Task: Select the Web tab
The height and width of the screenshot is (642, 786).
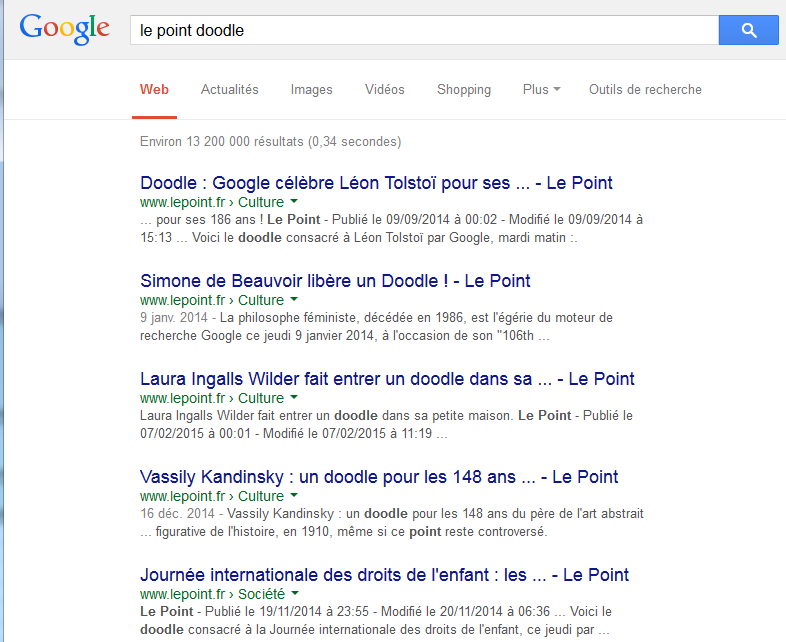Action: [154, 90]
